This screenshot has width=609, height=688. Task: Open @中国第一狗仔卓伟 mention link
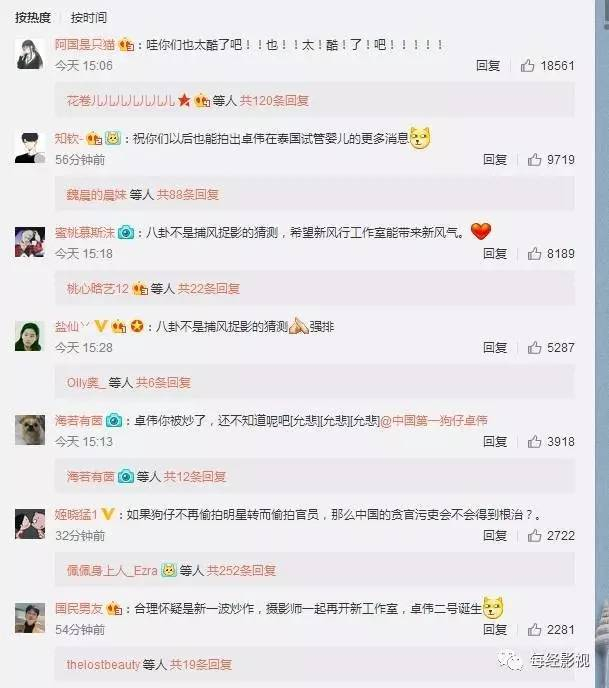434,420
